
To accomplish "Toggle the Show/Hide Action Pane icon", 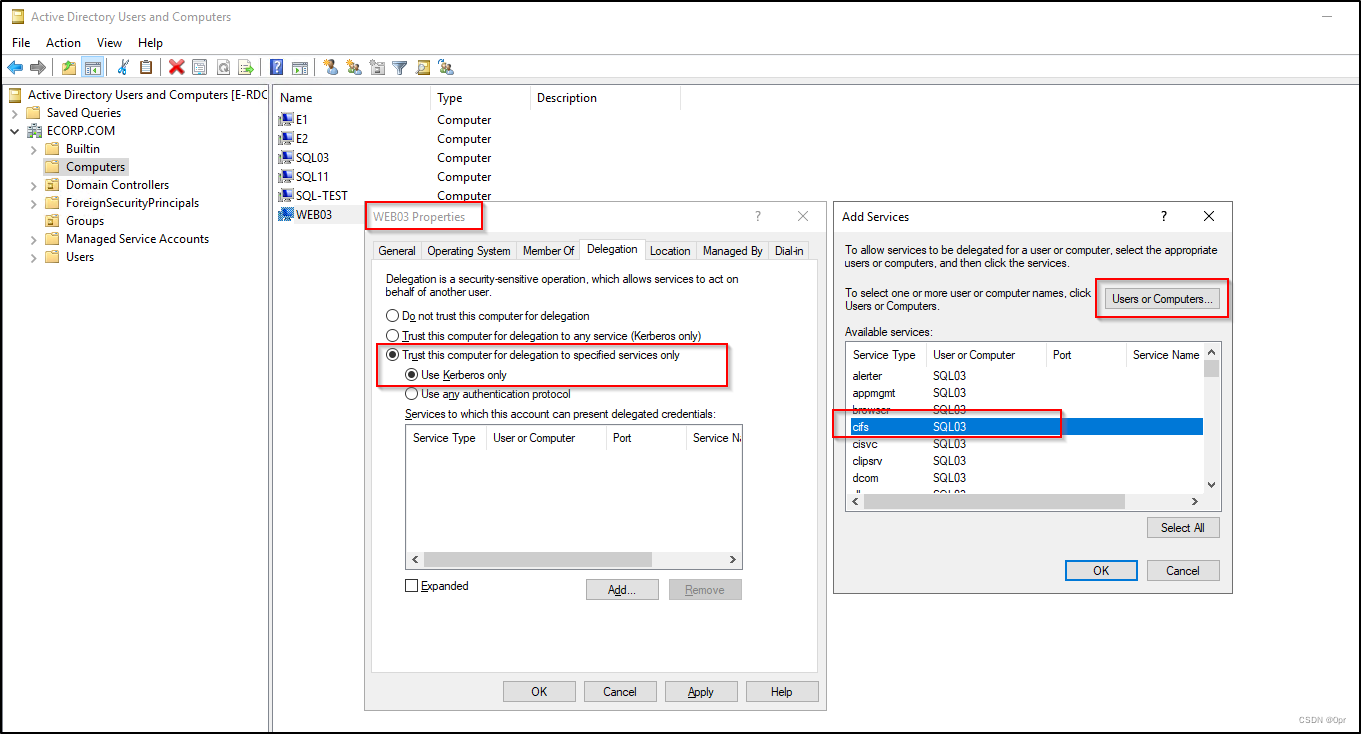I will 300,67.
